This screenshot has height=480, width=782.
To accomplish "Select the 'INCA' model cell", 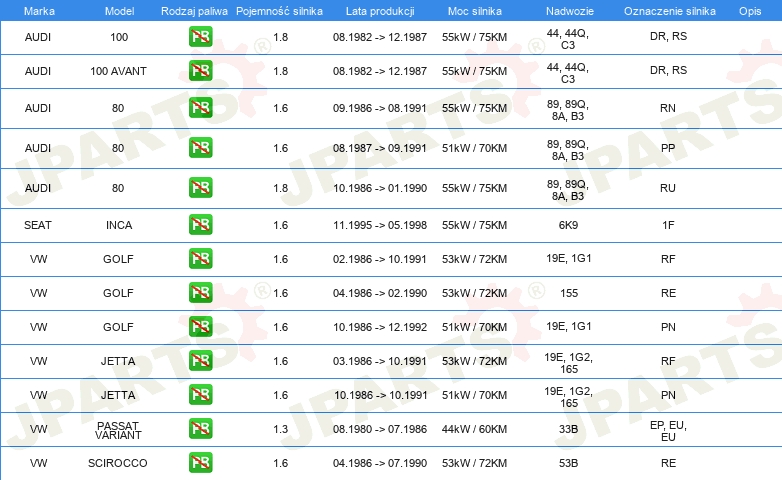I will tap(119, 225).
